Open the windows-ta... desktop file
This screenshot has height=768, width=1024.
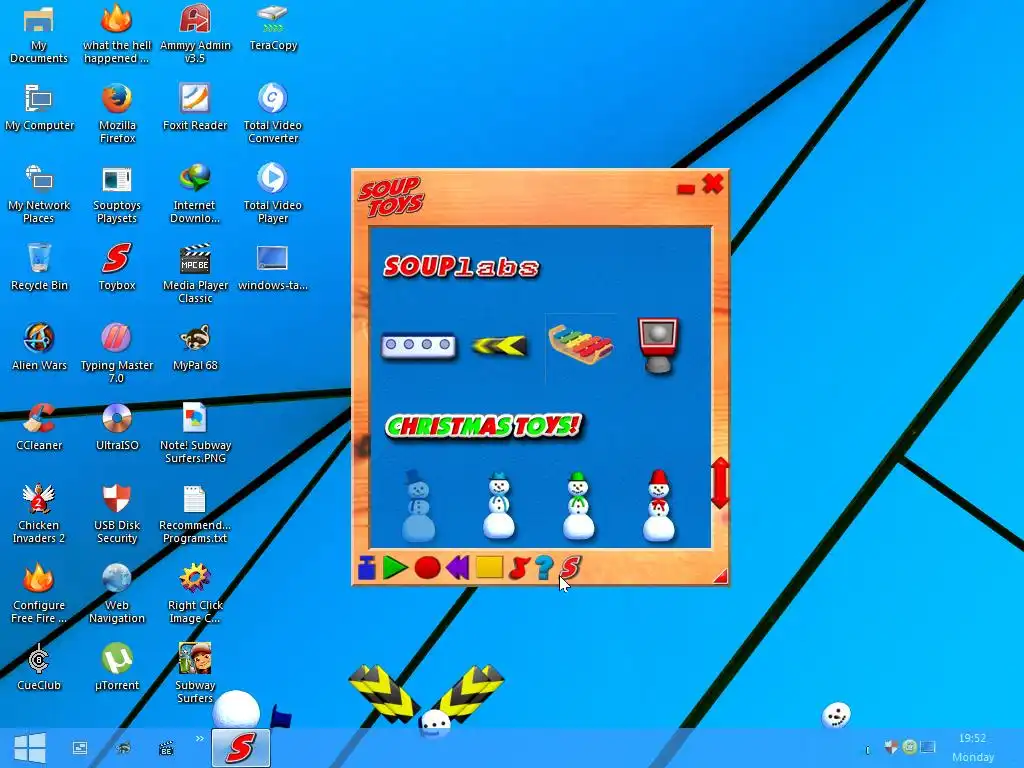tap(273, 266)
